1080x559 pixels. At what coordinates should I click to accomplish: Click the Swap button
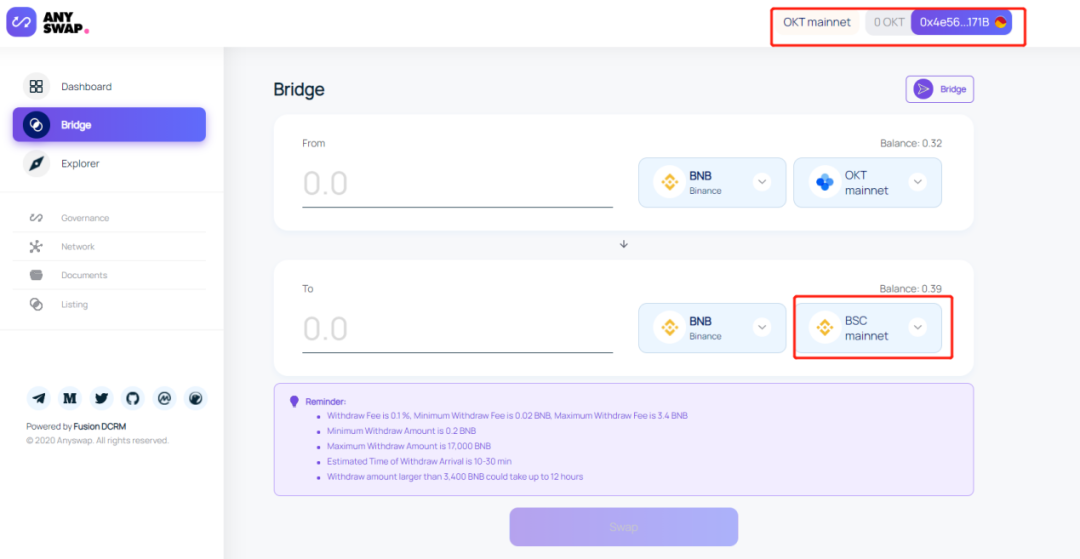623,527
